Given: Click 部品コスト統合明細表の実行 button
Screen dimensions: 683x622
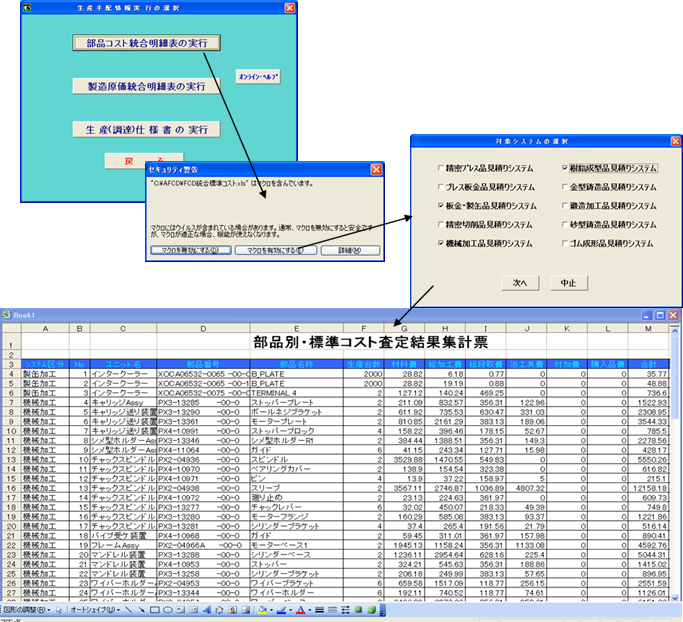Looking at the screenshot, I should 146,43.
